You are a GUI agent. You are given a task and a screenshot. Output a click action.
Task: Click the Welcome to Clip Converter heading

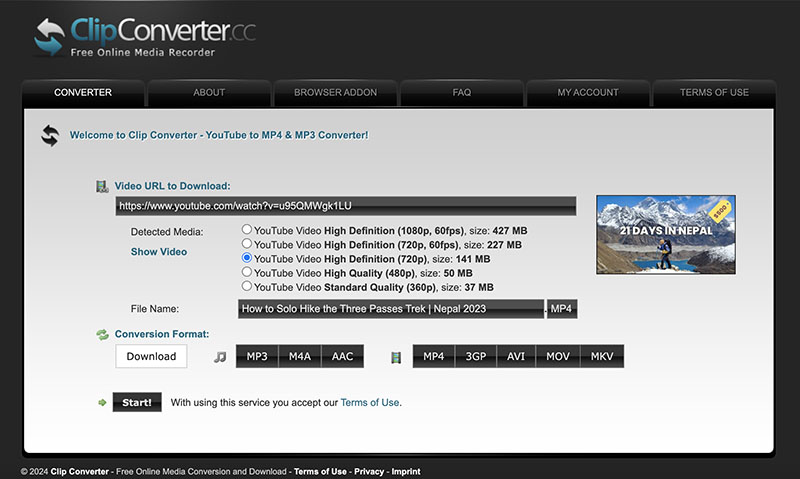click(219, 135)
